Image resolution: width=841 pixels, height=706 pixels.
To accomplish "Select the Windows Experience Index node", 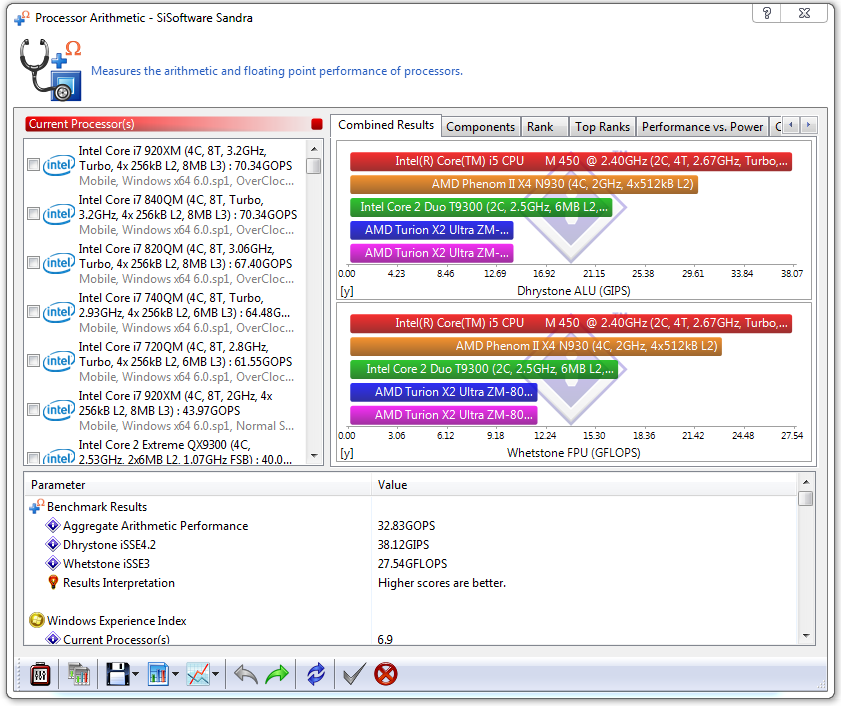I will (116, 621).
